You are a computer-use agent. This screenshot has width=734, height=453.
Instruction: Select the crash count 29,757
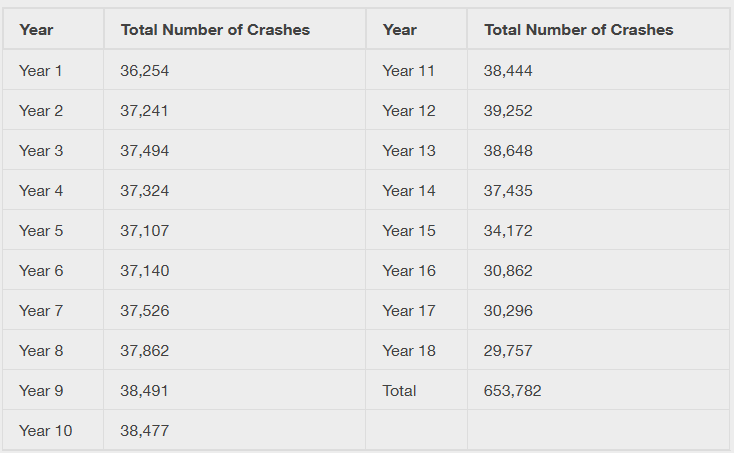(508, 351)
